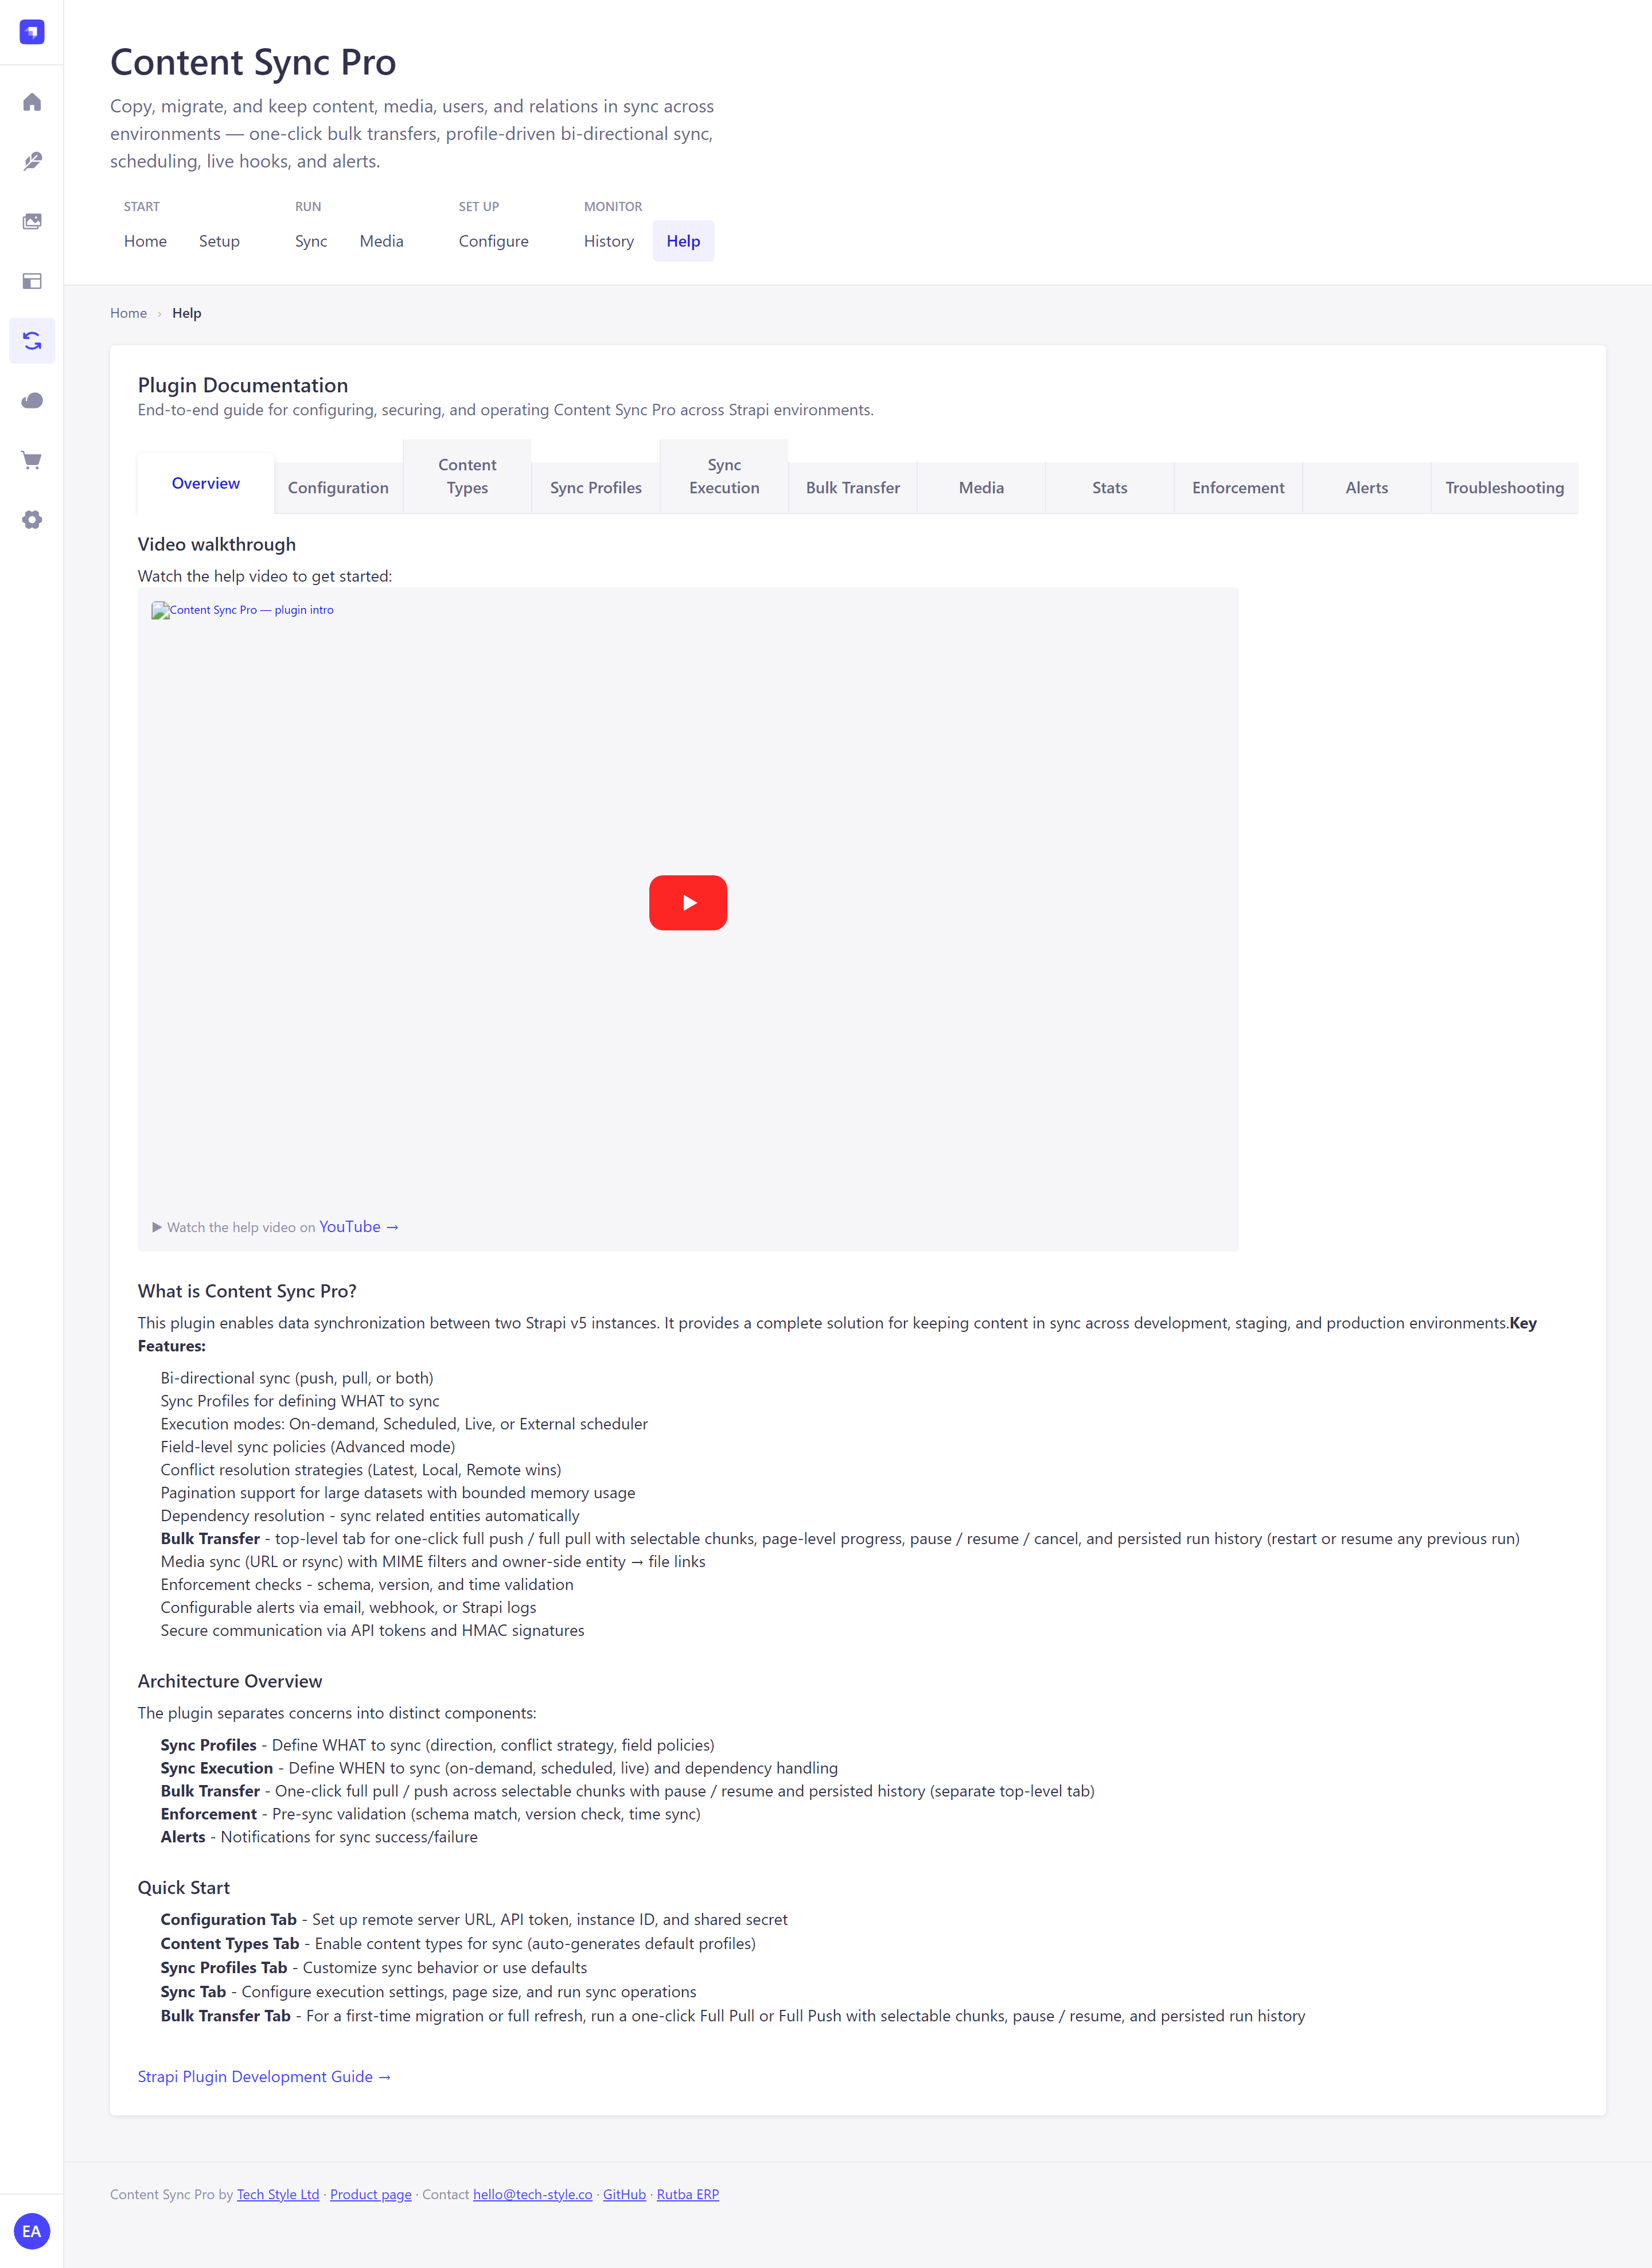
Task: Select the Help navigation tab
Action: pyautogui.click(x=683, y=241)
